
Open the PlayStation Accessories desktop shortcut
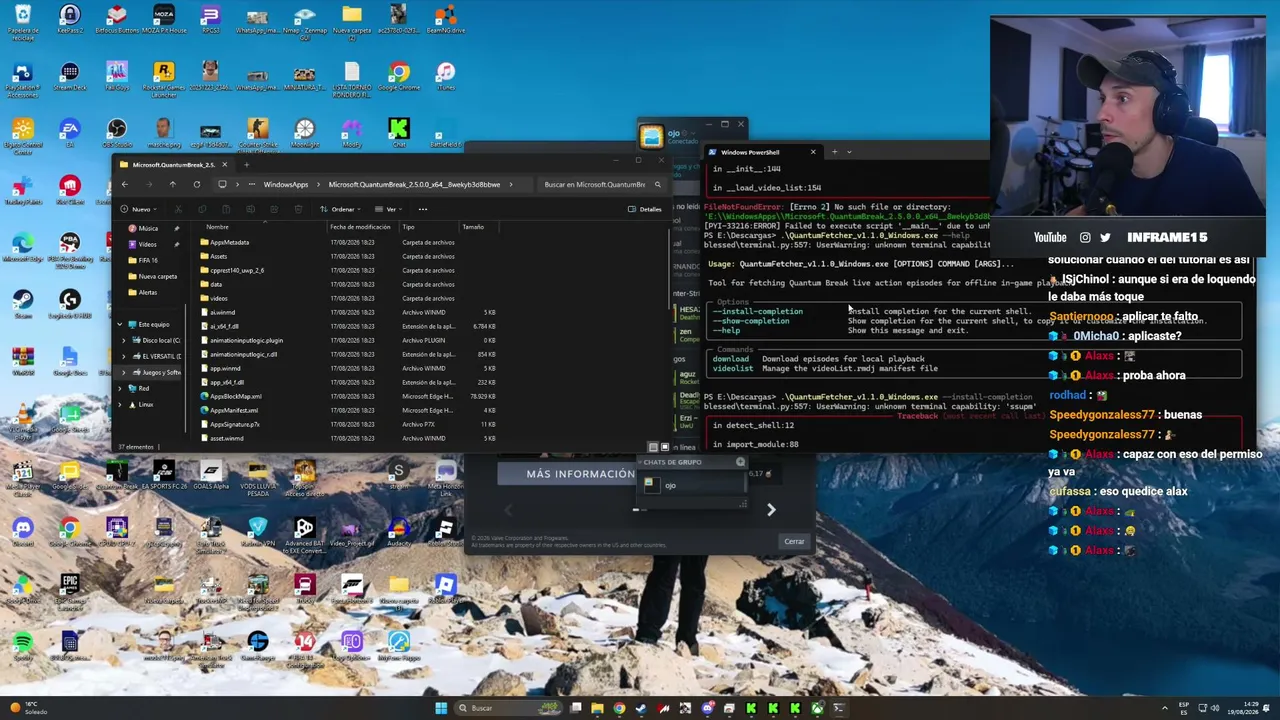pos(23,77)
